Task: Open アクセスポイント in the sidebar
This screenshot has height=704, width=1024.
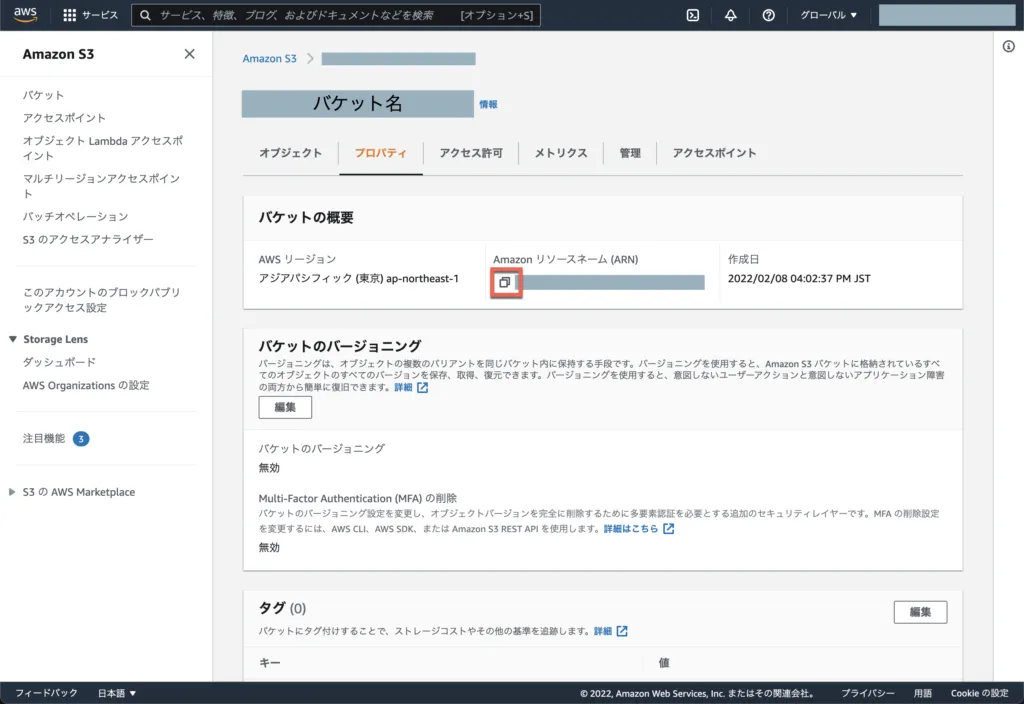Action: (x=64, y=118)
